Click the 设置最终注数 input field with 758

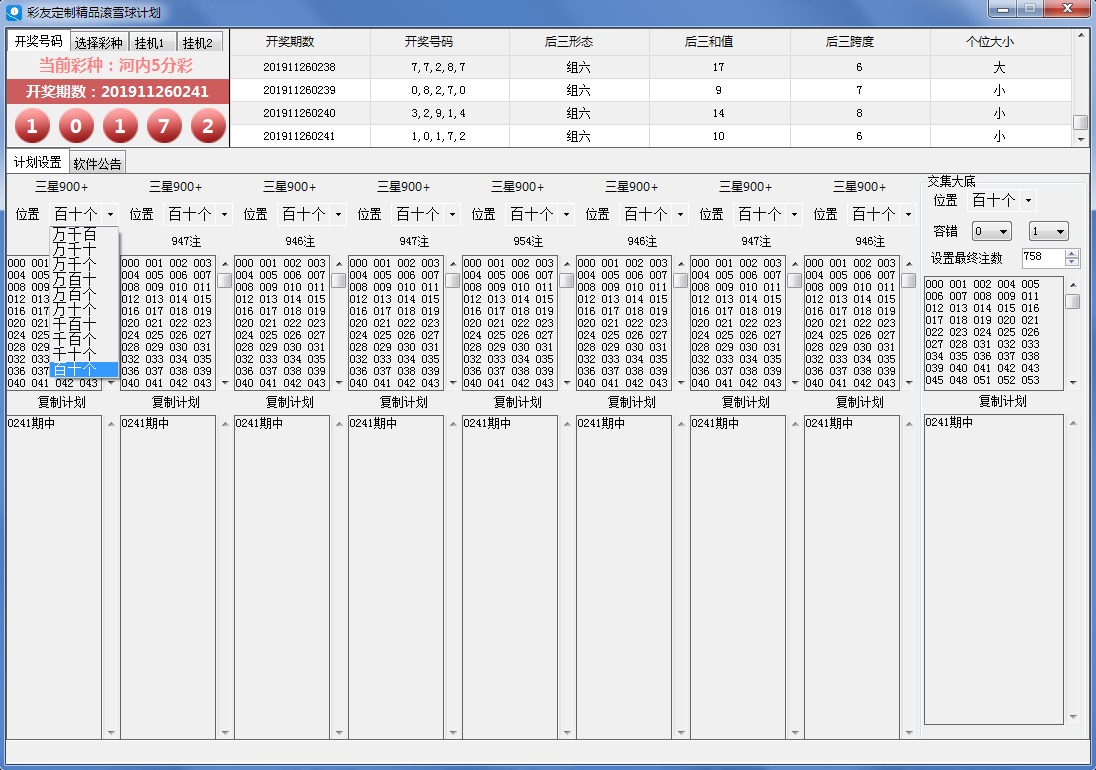pos(1042,258)
